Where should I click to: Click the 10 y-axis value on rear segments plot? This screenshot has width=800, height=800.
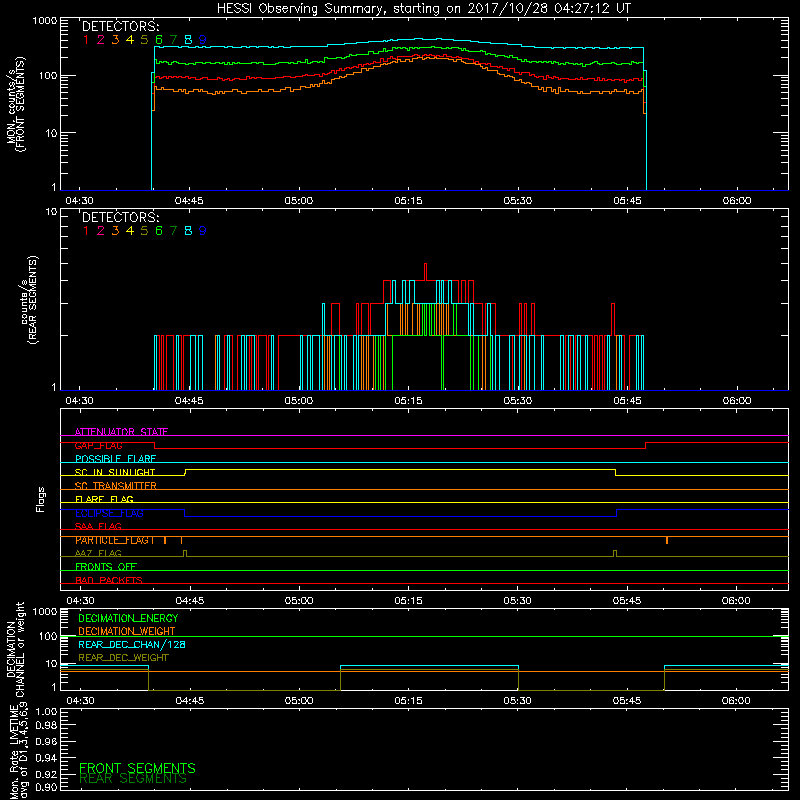[52, 212]
